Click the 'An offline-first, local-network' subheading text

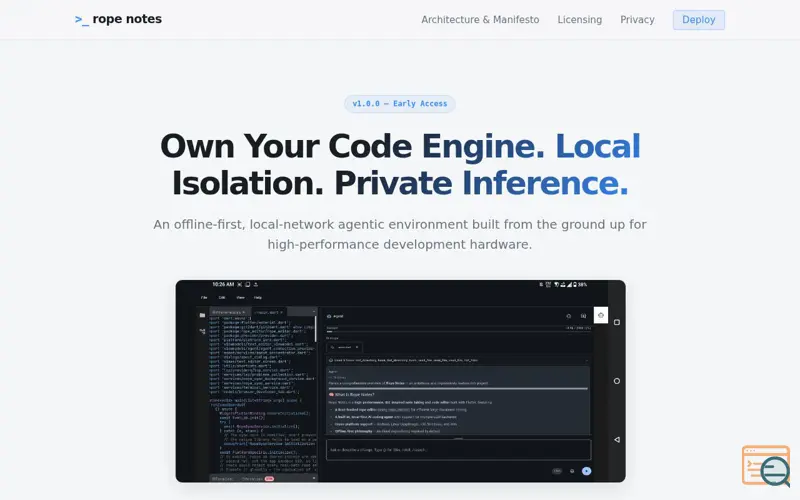pyautogui.click(x=400, y=234)
